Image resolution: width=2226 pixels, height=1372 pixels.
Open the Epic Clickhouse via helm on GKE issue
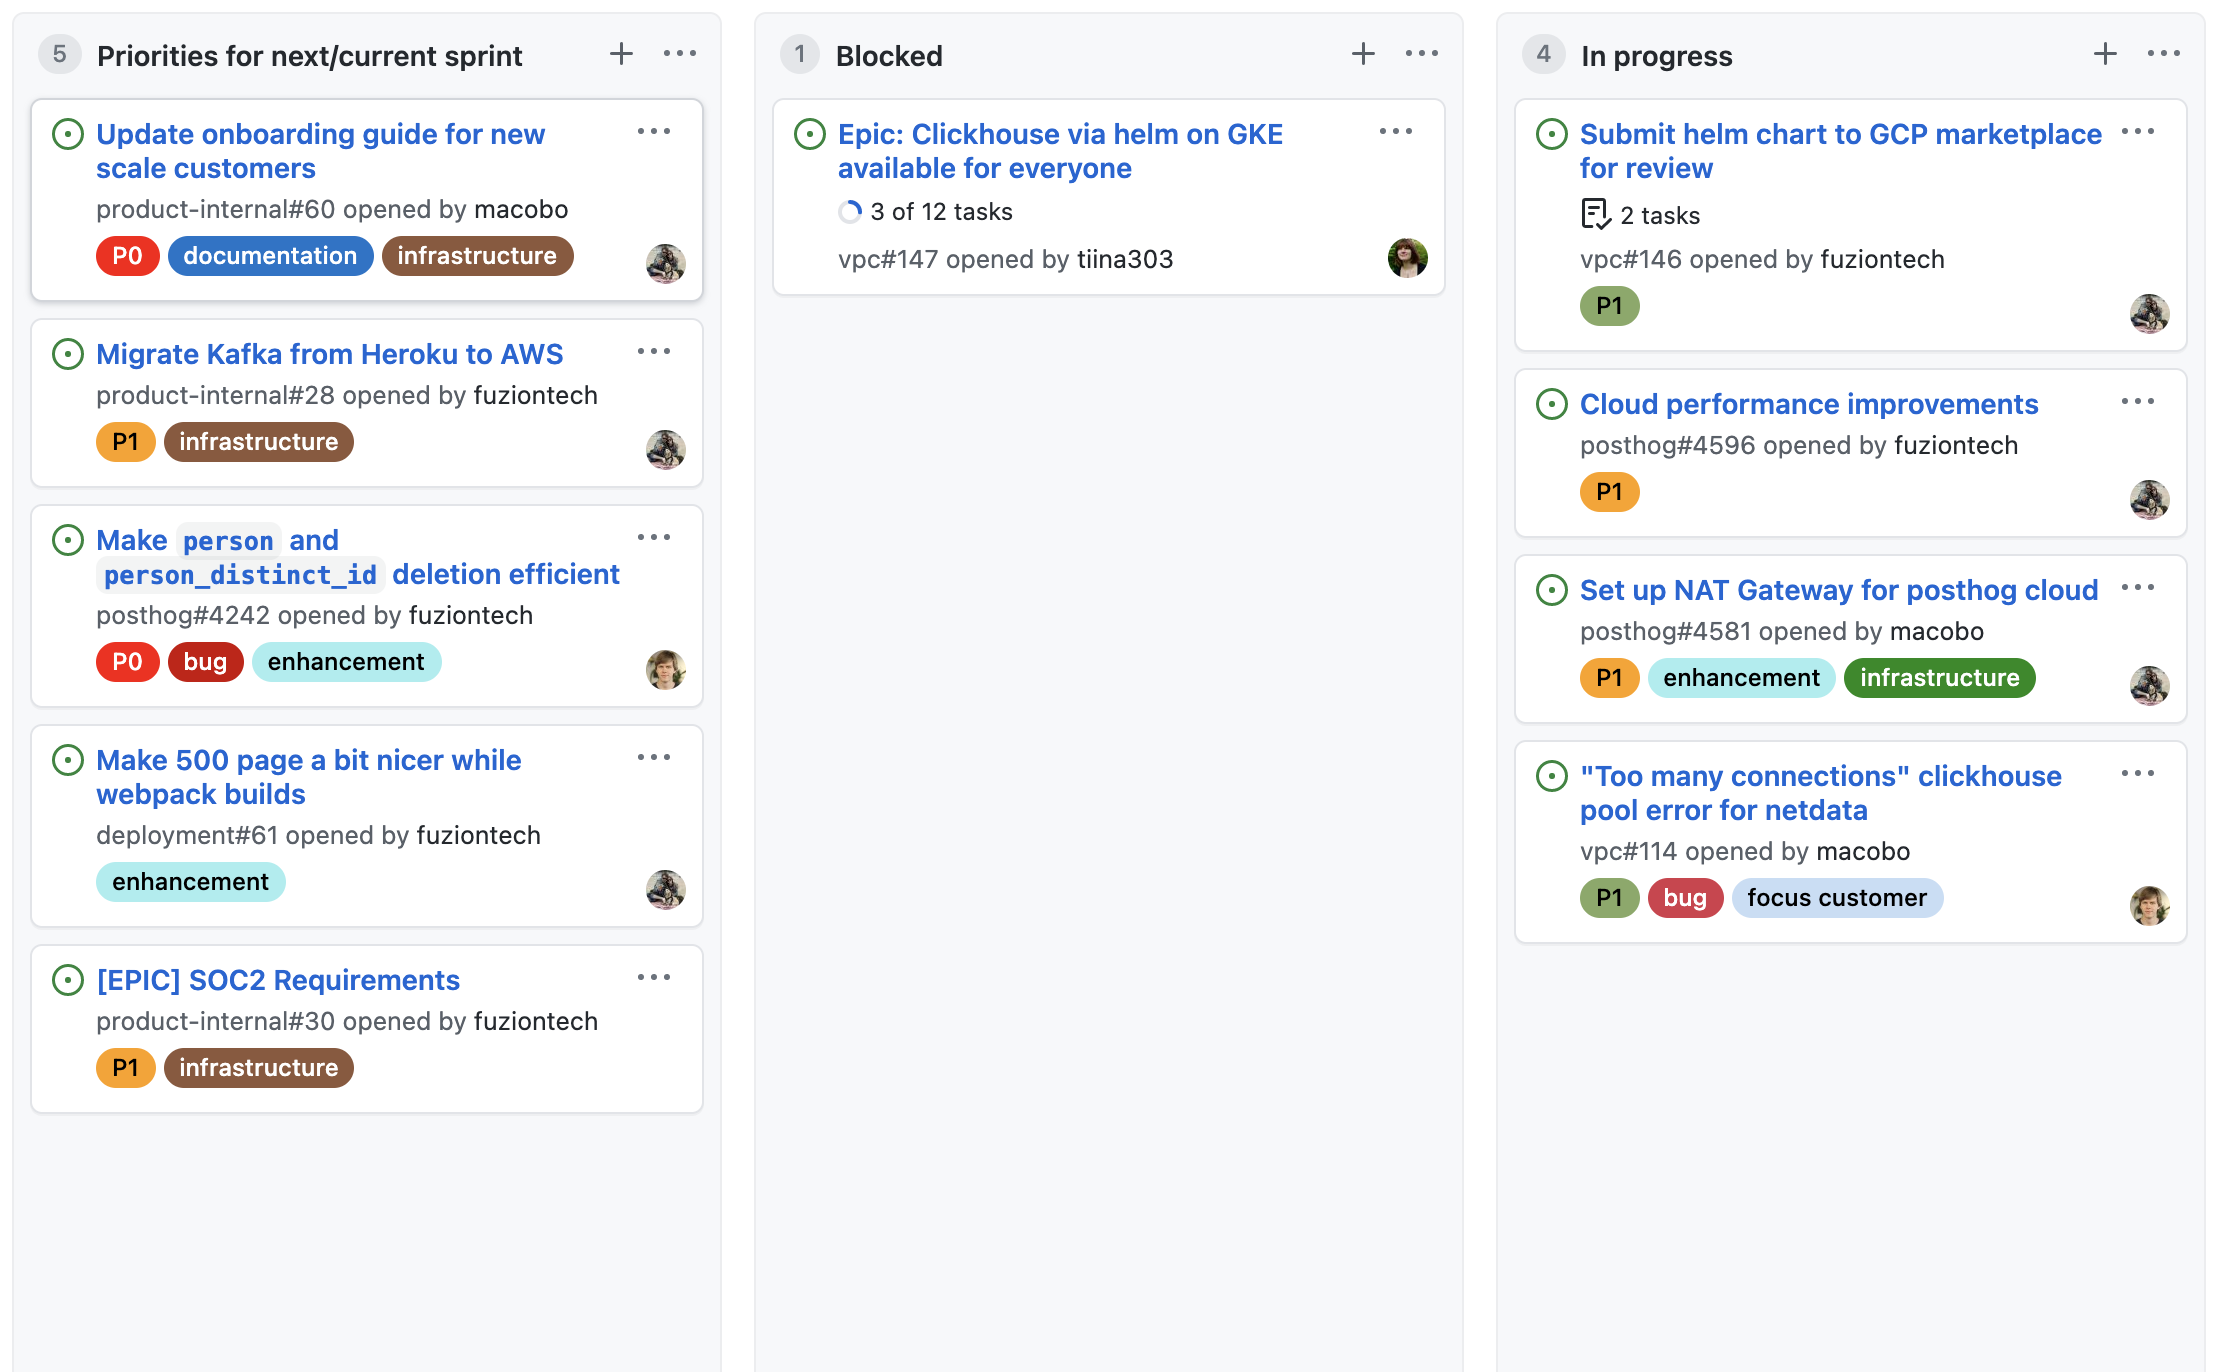pos(1060,151)
